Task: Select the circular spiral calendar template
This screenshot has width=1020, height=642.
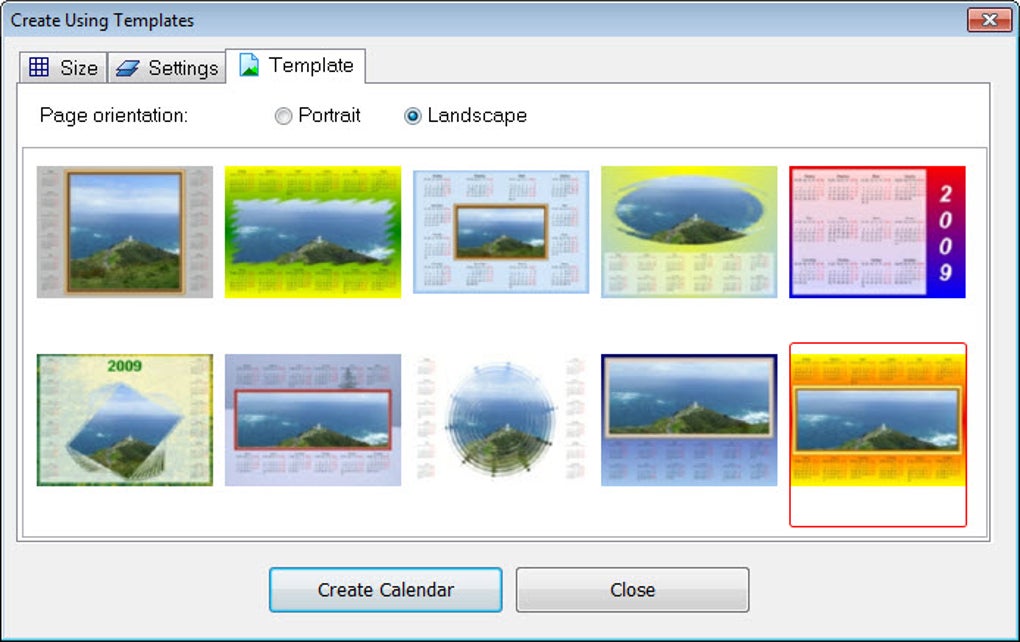Action: point(500,419)
